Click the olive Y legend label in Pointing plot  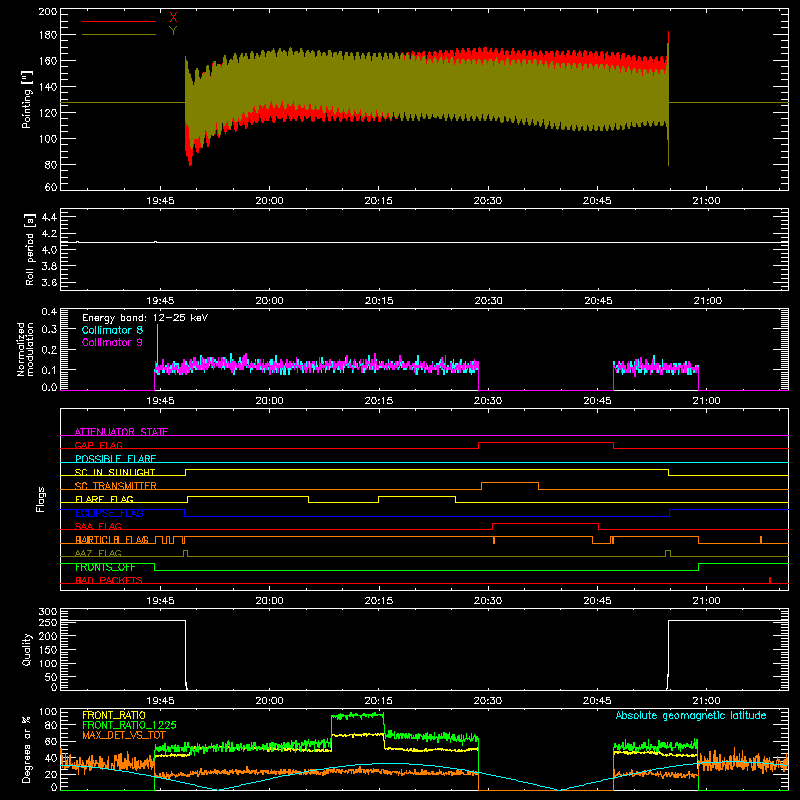(173, 31)
